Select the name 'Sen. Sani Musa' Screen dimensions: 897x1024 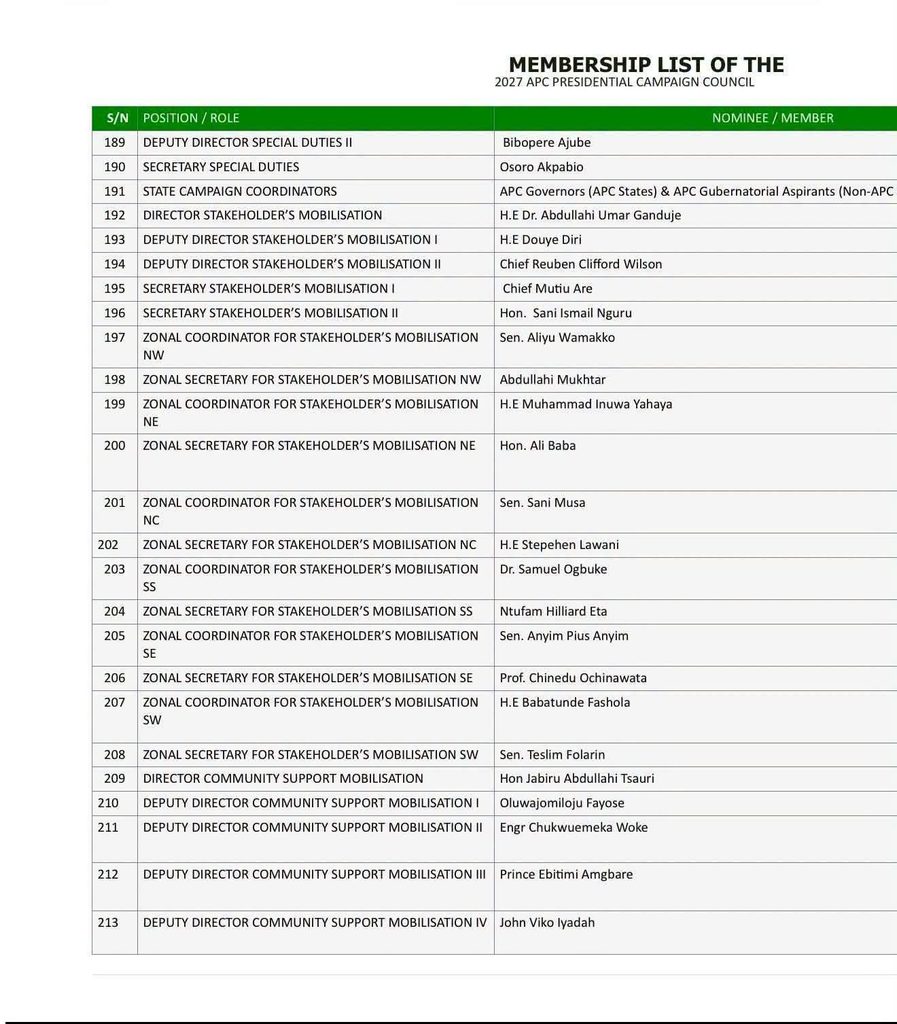(542, 503)
